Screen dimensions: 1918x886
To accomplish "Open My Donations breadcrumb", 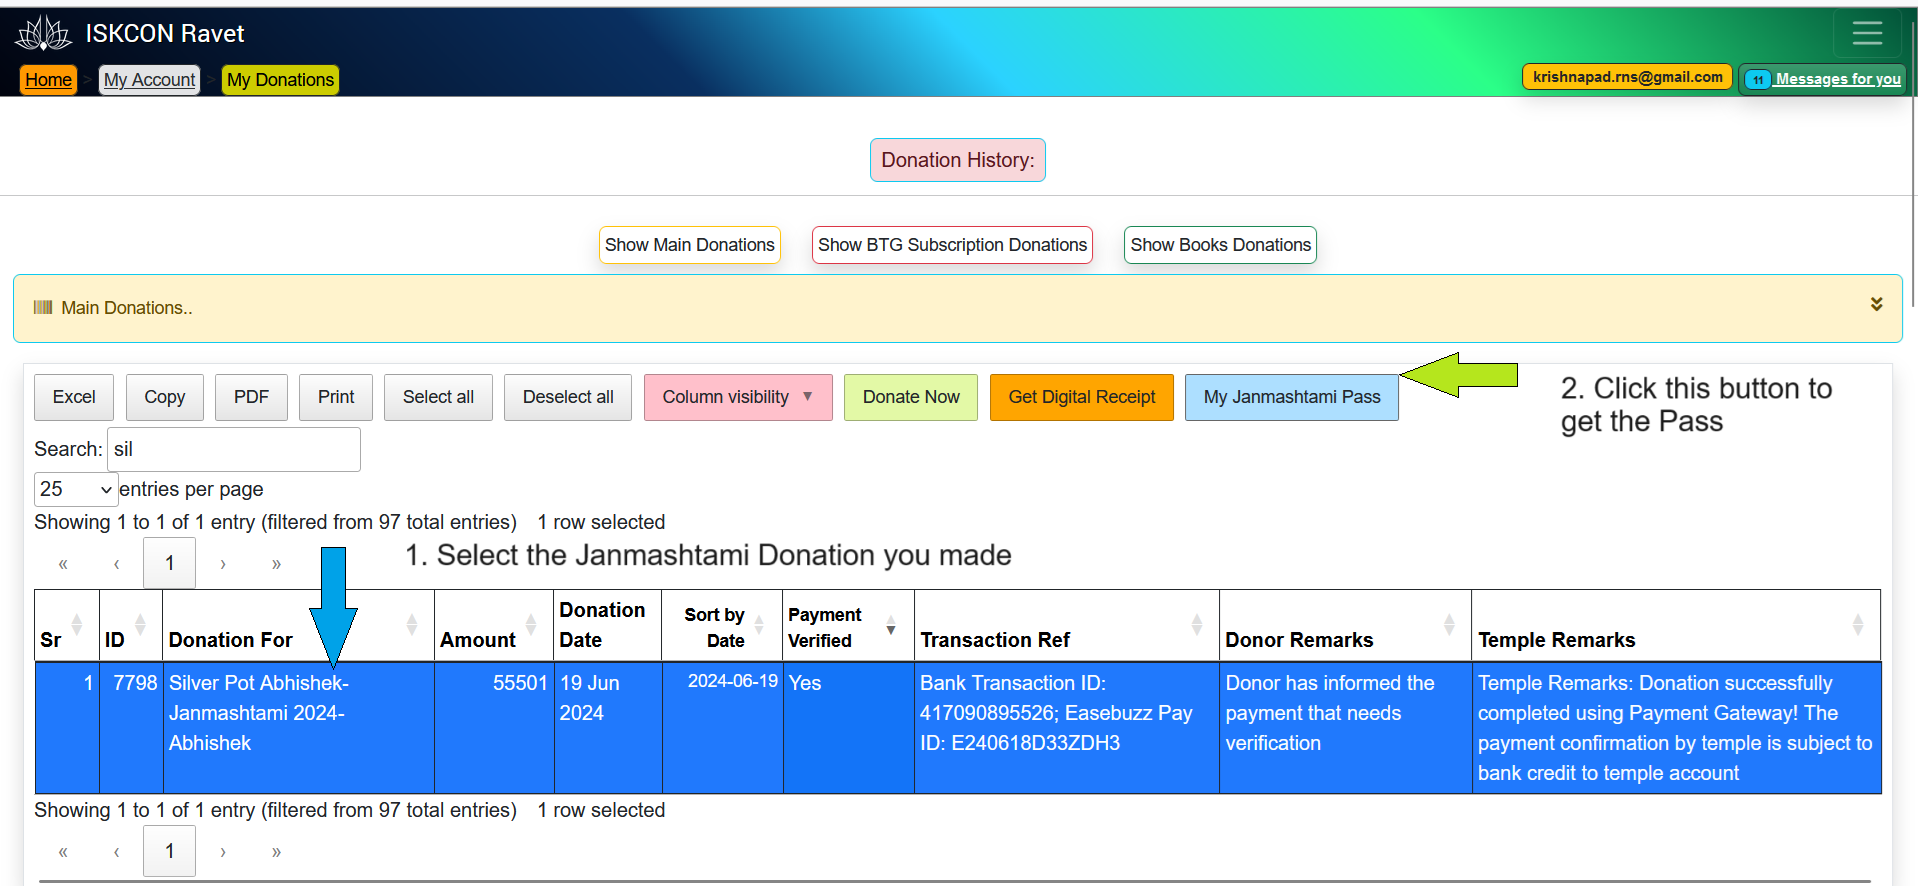I will 280,79.
